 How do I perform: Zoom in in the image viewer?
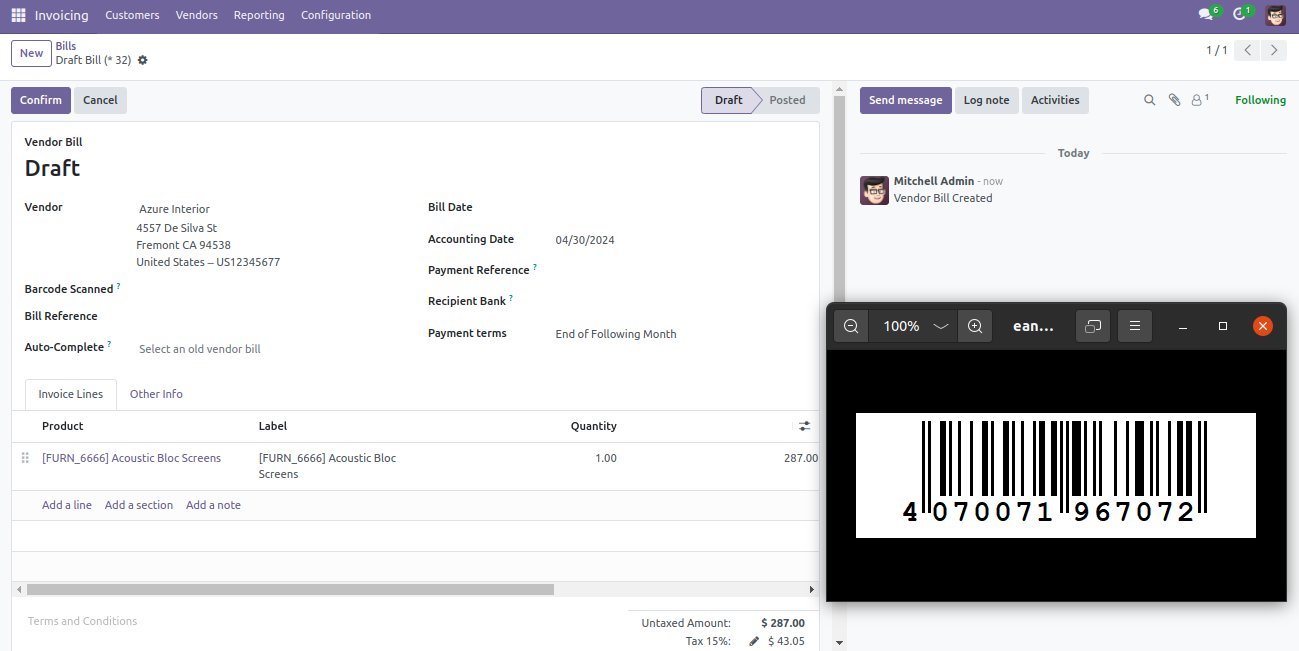click(x=975, y=326)
